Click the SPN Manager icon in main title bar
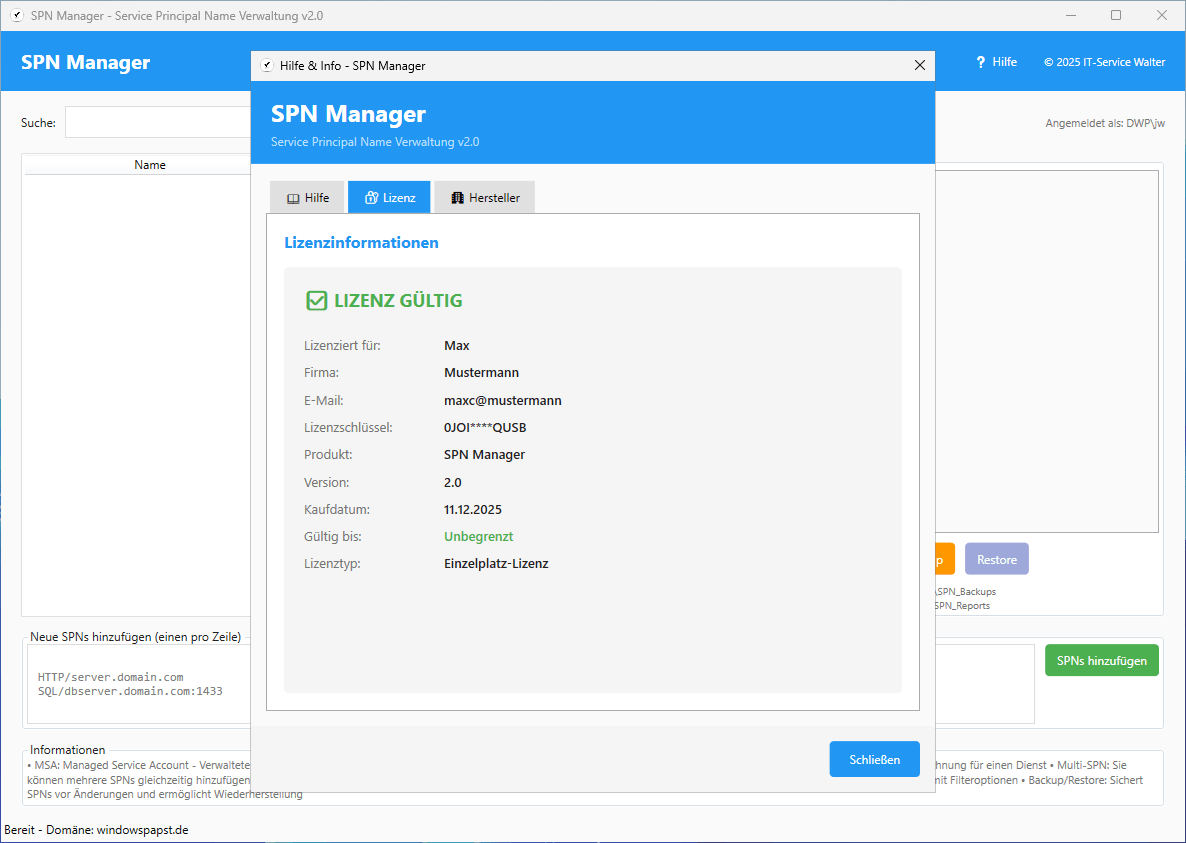 pos(17,16)
